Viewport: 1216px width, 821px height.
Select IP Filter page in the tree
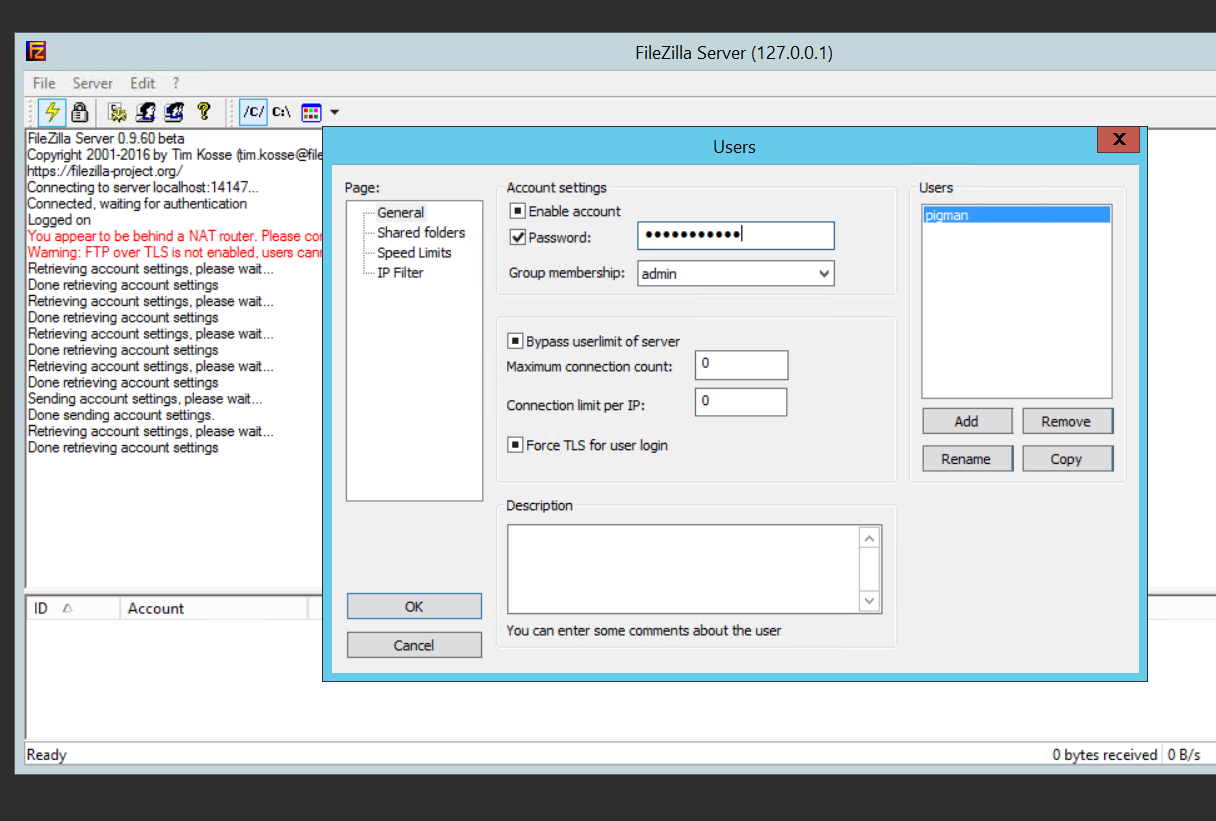pyautogui.click(x=400, y=272)
